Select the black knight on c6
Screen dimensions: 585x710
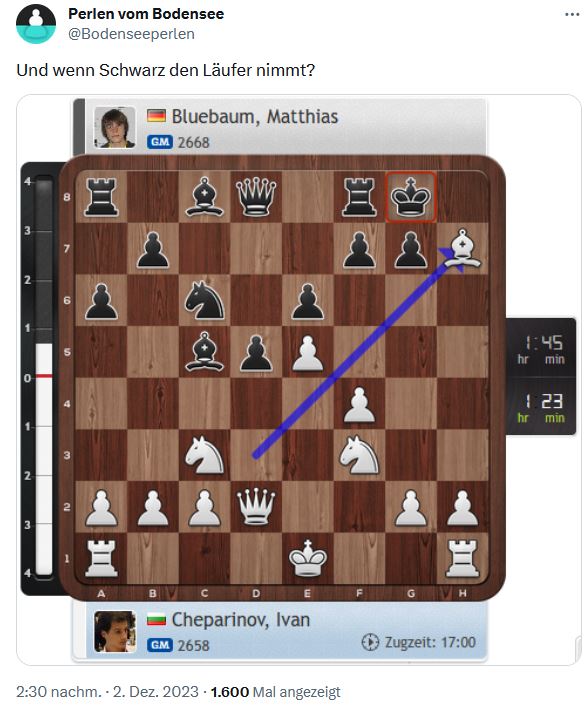coord(204,300)
